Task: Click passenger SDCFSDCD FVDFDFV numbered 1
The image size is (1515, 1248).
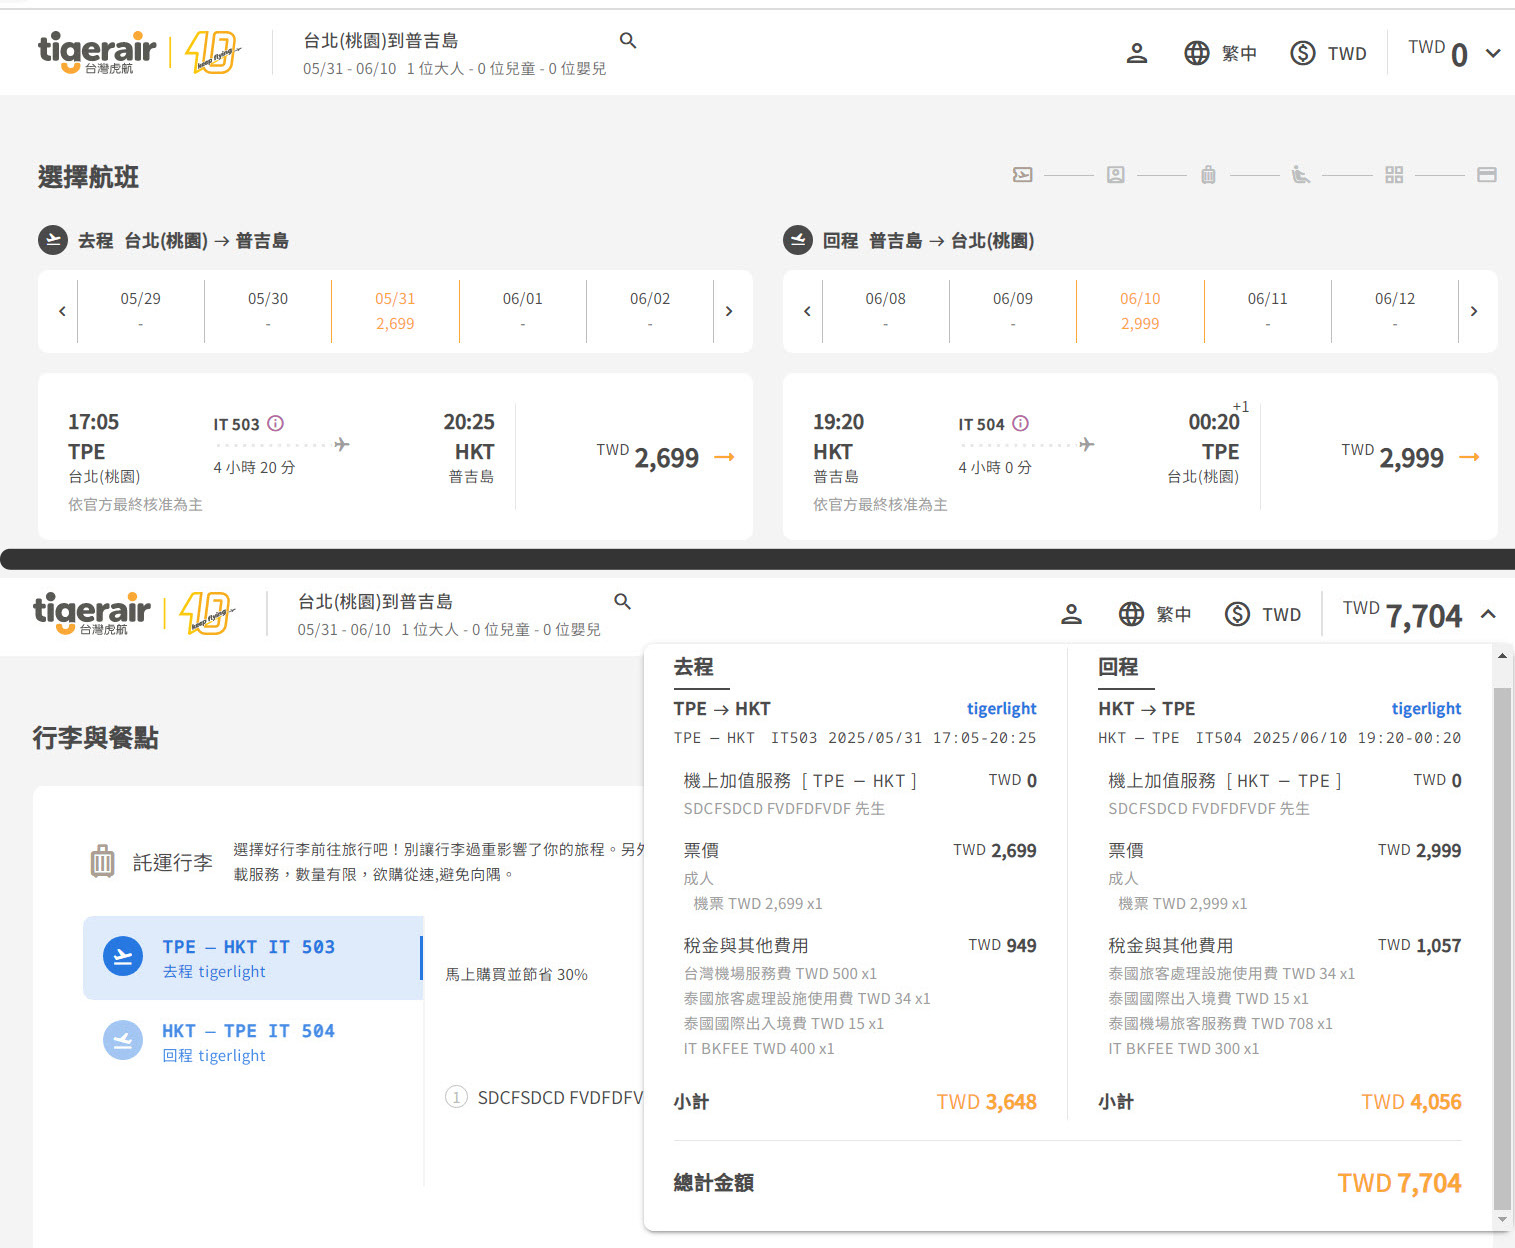Action: 545,1097
